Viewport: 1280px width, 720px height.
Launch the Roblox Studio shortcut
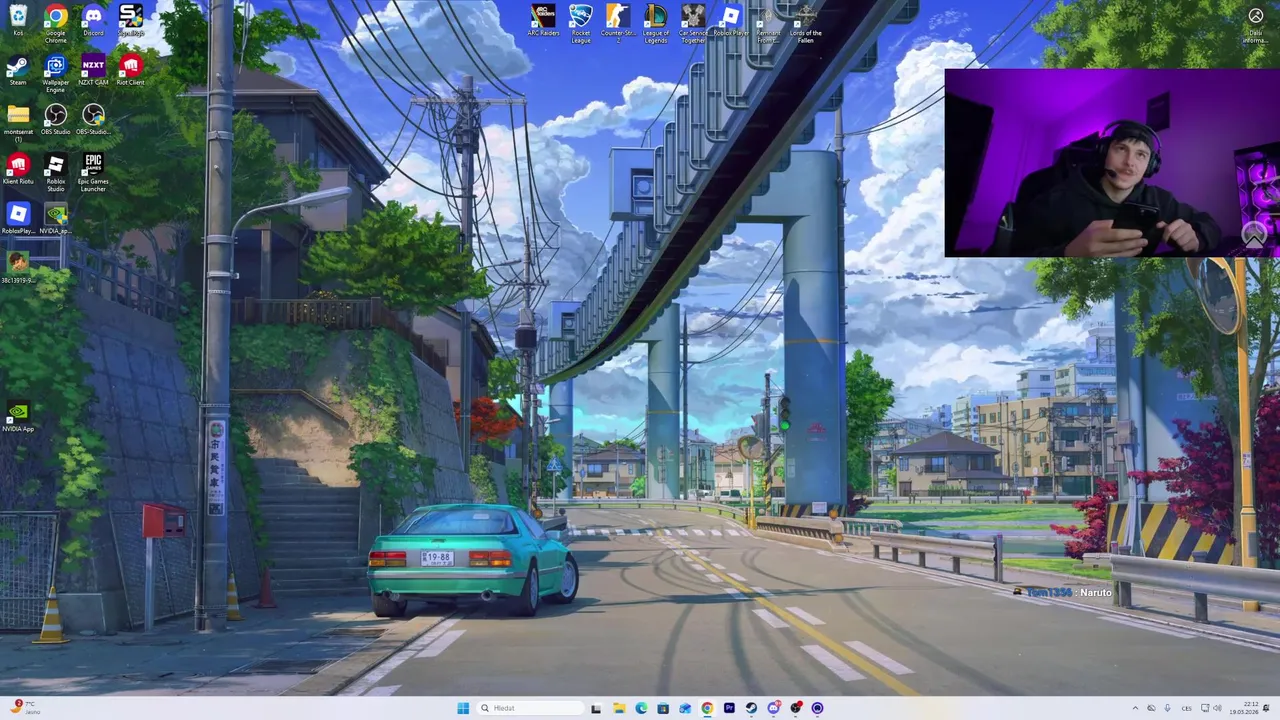pyautogui.click(x=56, y=172)
